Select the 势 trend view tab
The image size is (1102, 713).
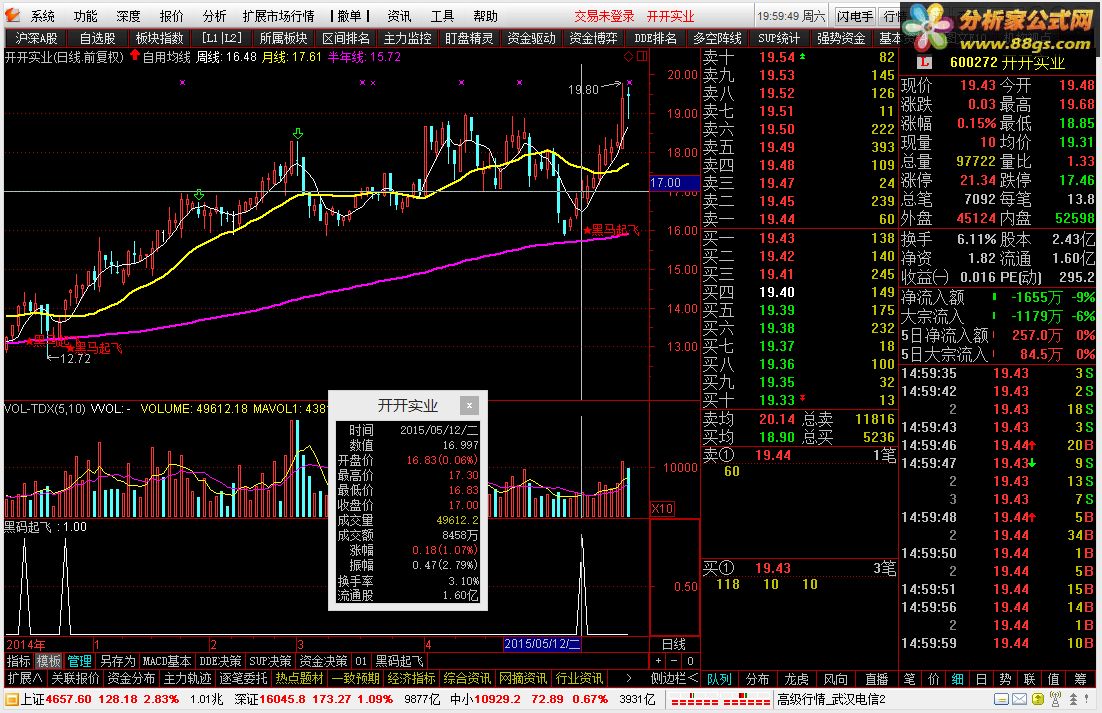click(x=1005, y=679)
